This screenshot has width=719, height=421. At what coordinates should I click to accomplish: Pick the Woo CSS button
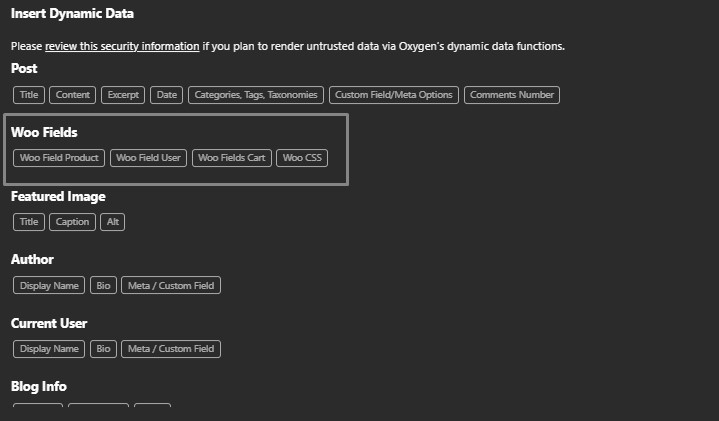302,158
